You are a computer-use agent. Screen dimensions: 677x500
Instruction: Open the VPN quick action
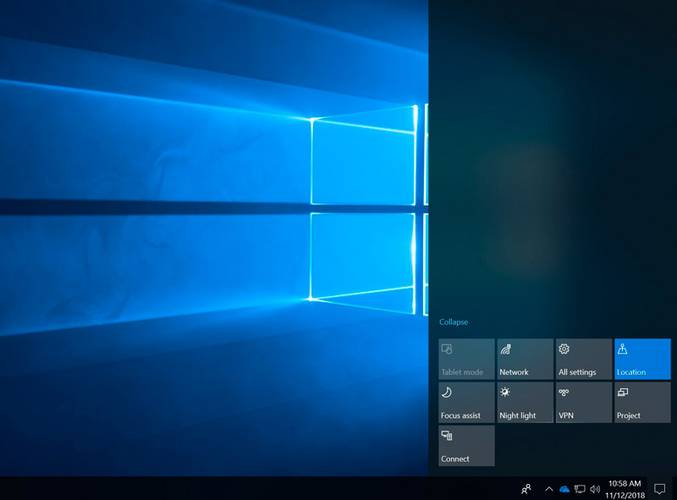[584, 402]
